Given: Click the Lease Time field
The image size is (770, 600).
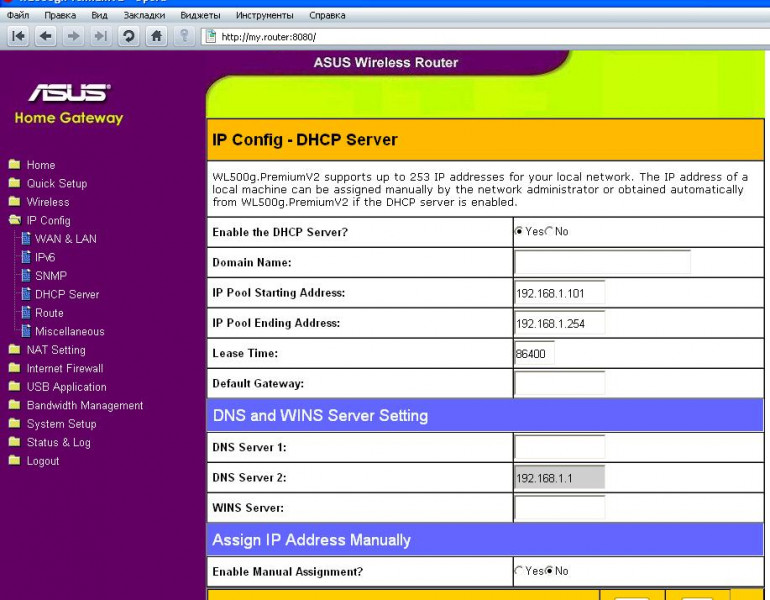Looking at the screenshot, I should point(534,353).
